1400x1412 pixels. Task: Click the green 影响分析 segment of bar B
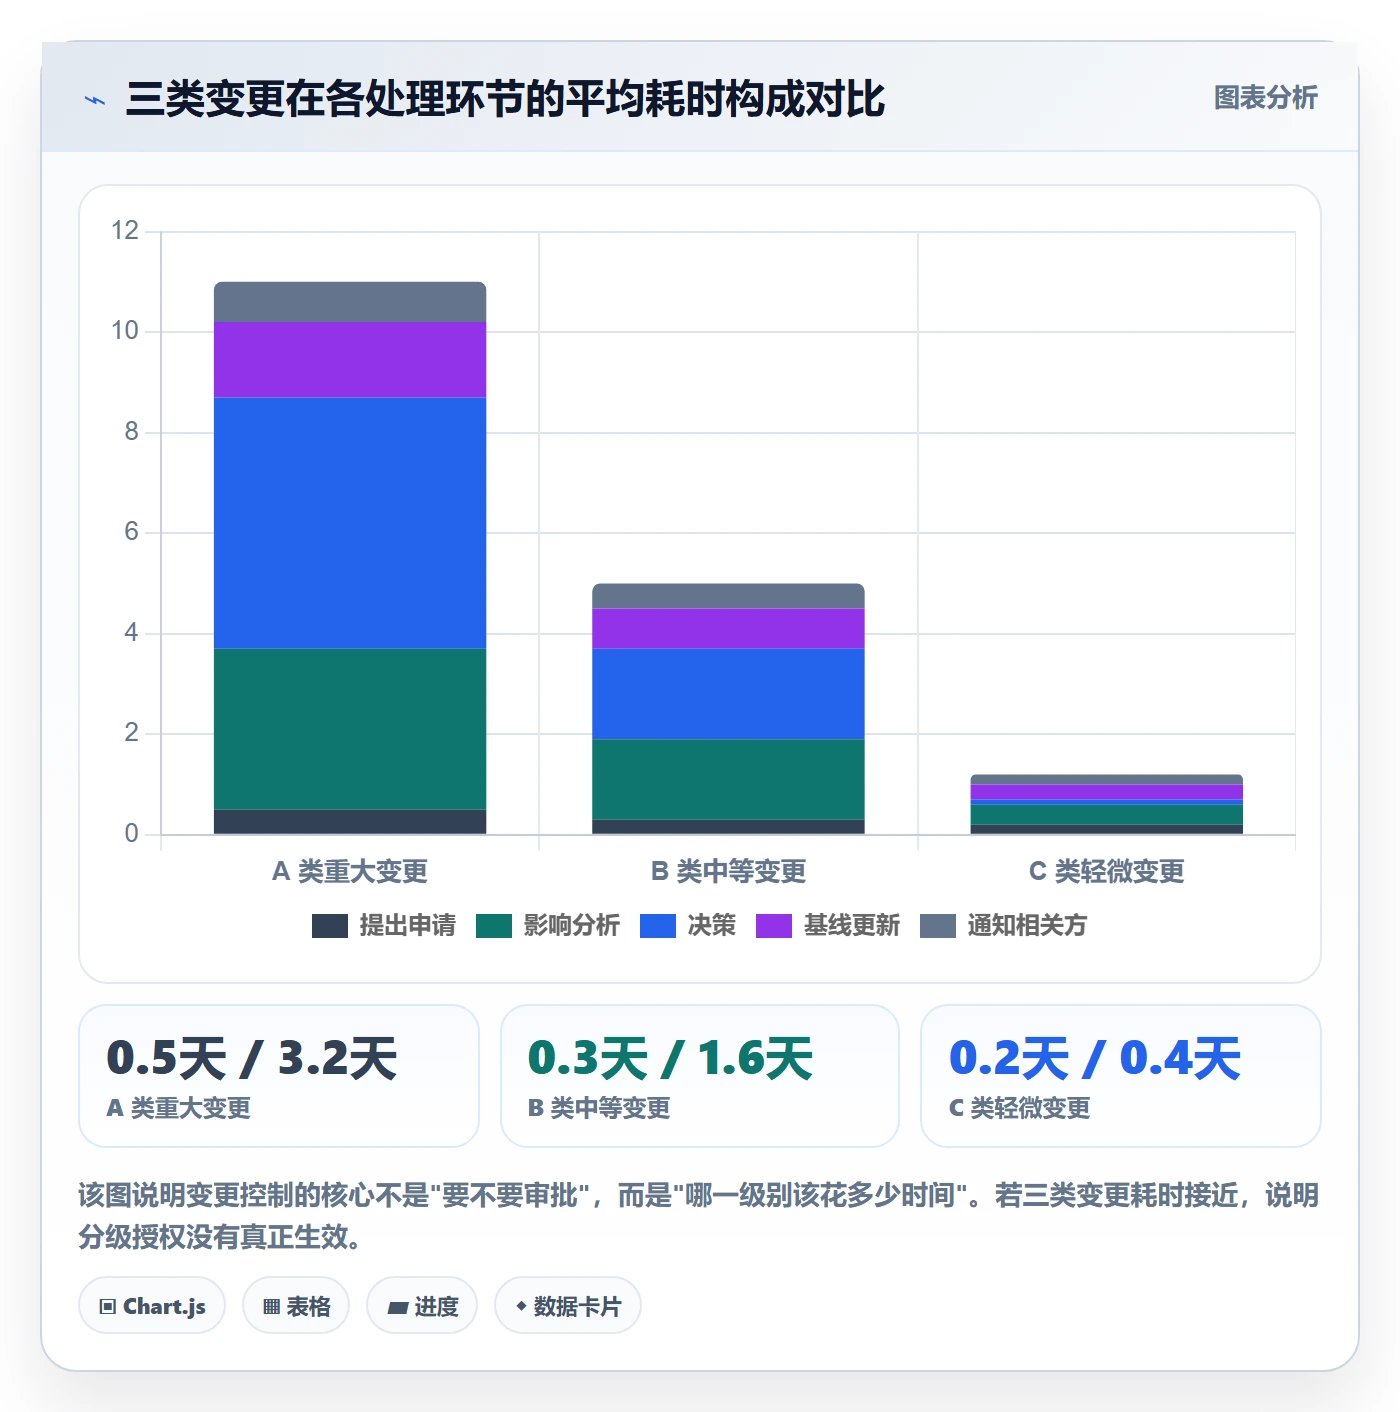tap(728, 780)
